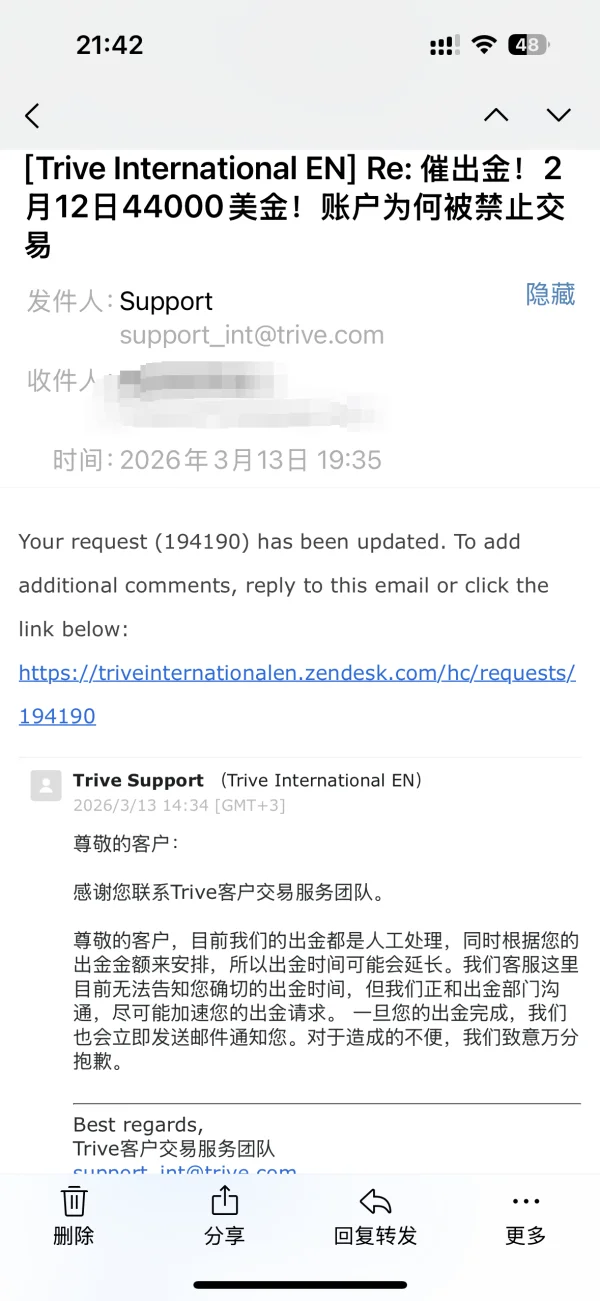Go to next email with down chevron

tap(558, 115)
